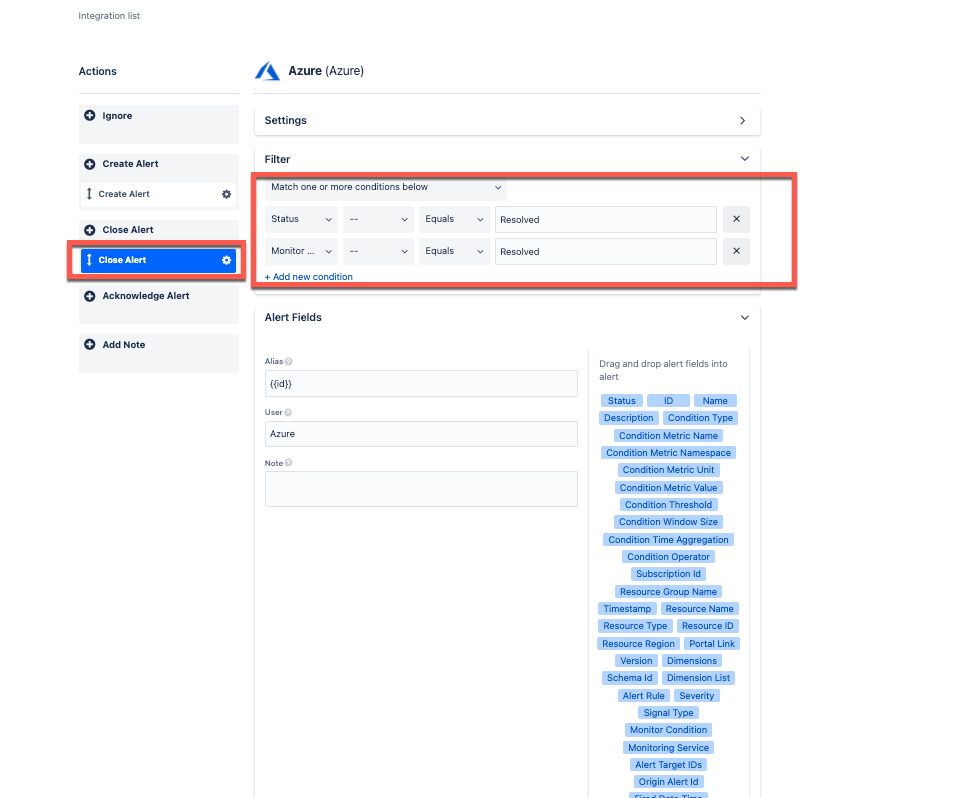Select the Resource Name tag
The width and height of the screenshot is (965, 798).
(700, 609)
